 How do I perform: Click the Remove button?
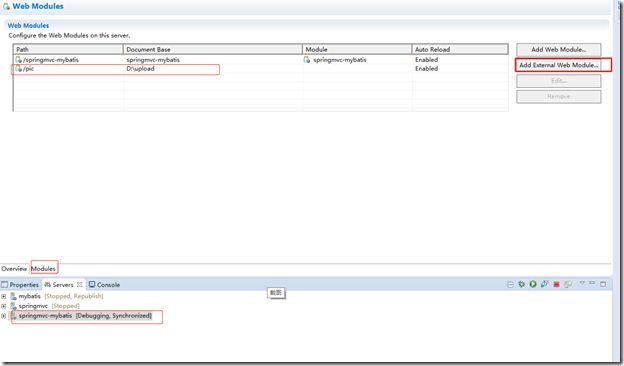pos(559,97)
